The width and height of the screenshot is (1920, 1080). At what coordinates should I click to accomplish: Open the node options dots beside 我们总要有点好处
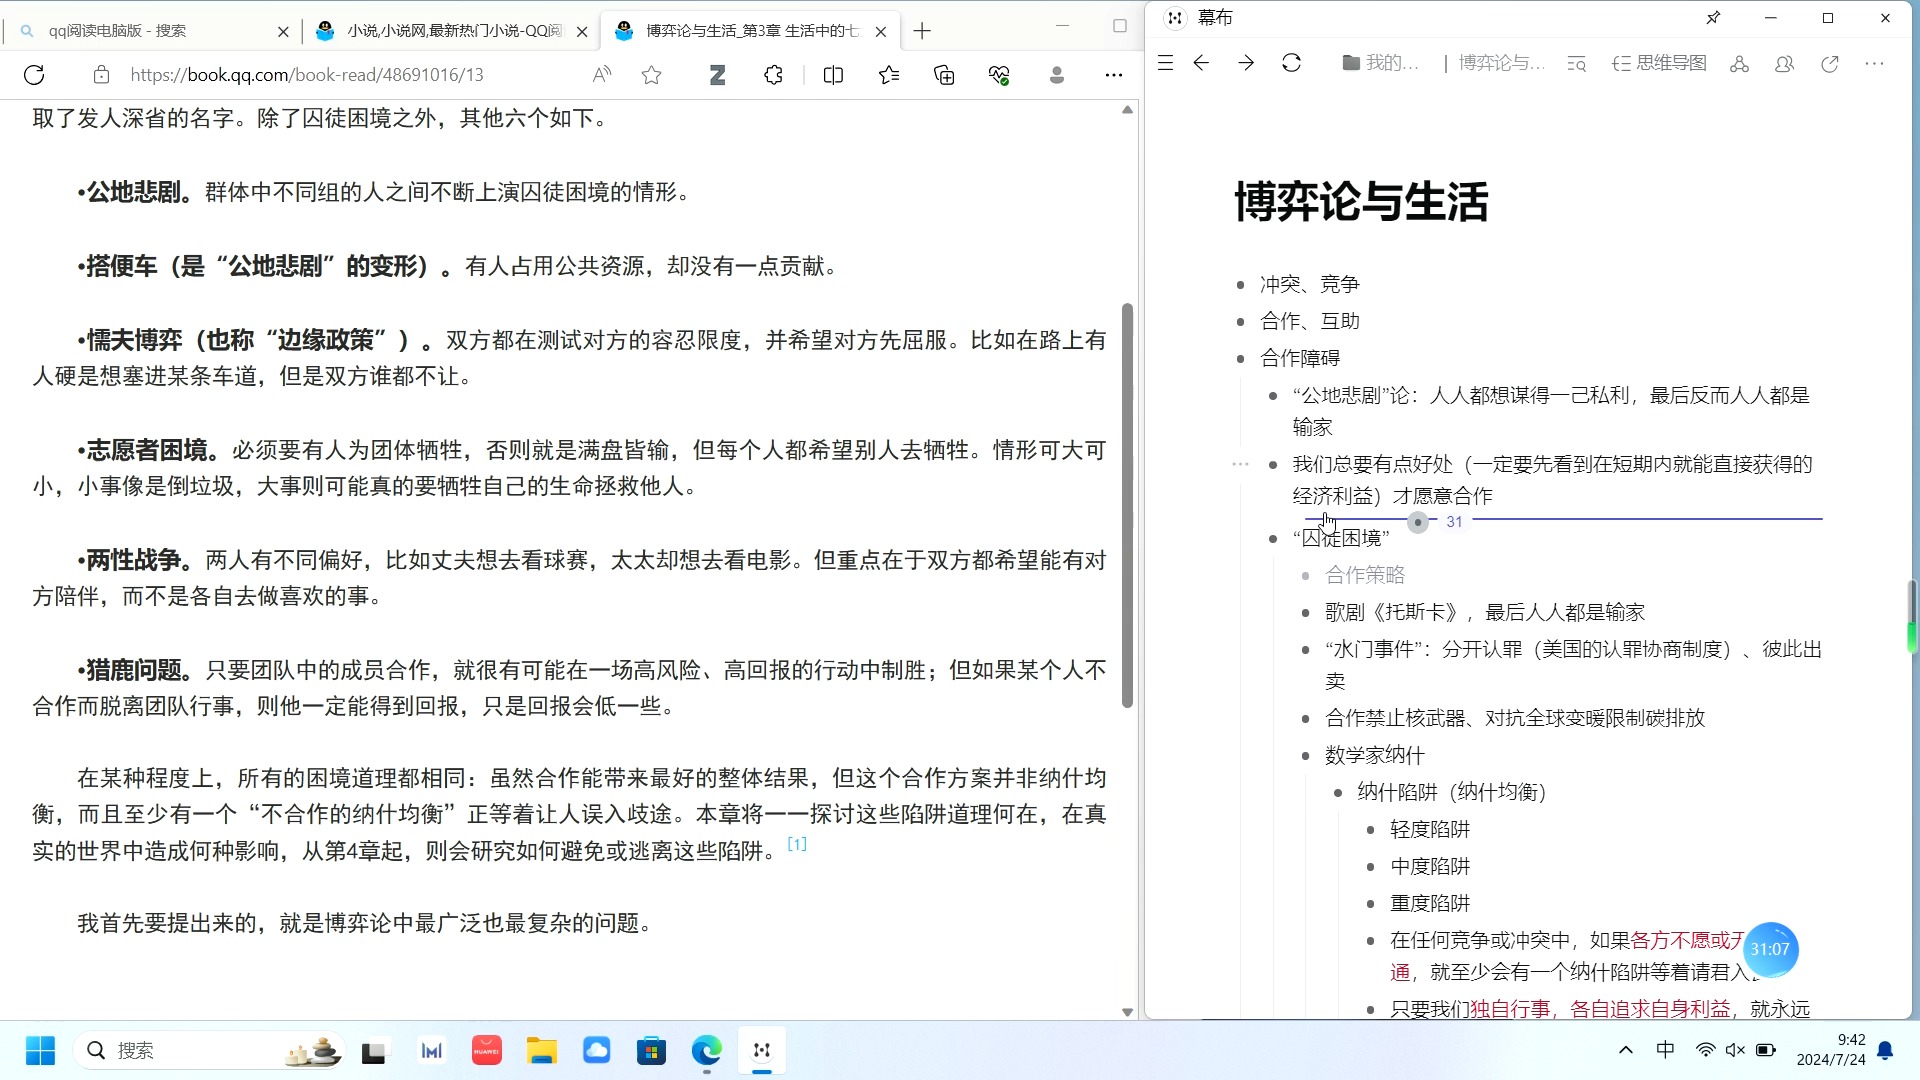1240,464
